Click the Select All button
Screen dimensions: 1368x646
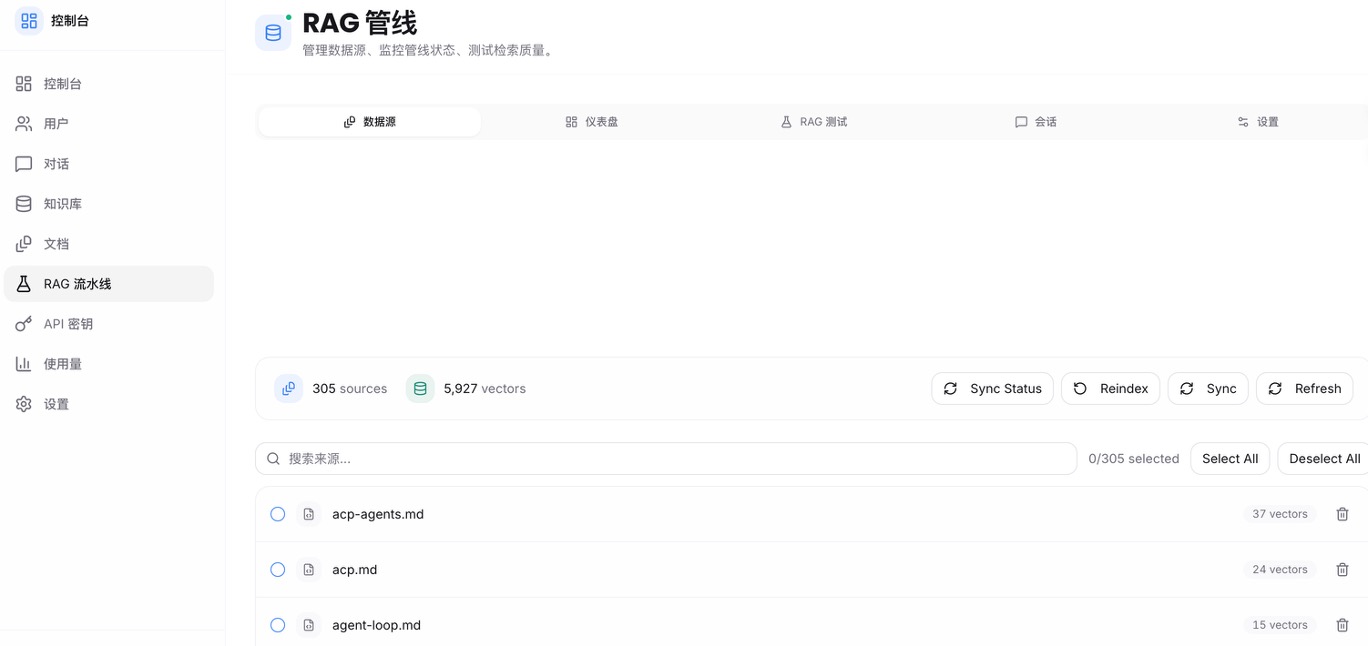click(1230, 459)
